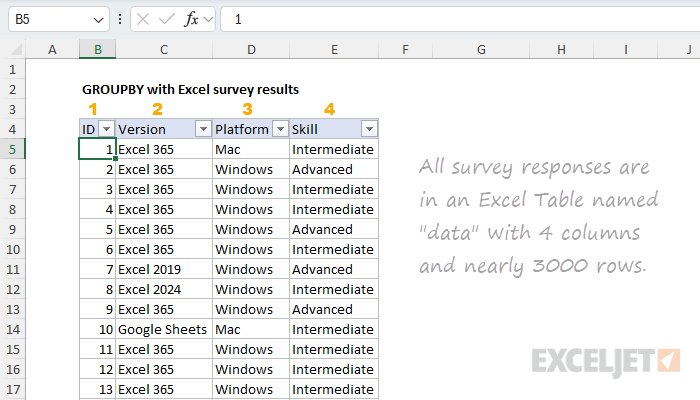Select column G header
The height and width of the screenshot is (400, 700).
click(481, 49)
